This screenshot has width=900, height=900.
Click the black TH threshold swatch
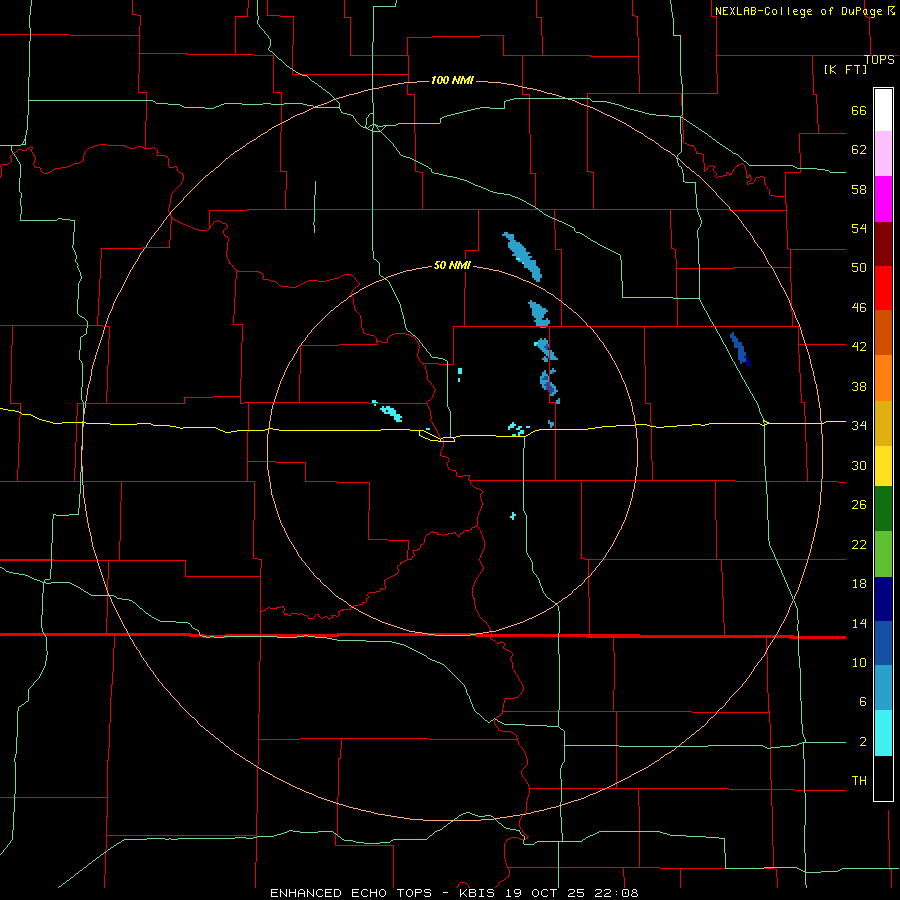tap(883, 778)
